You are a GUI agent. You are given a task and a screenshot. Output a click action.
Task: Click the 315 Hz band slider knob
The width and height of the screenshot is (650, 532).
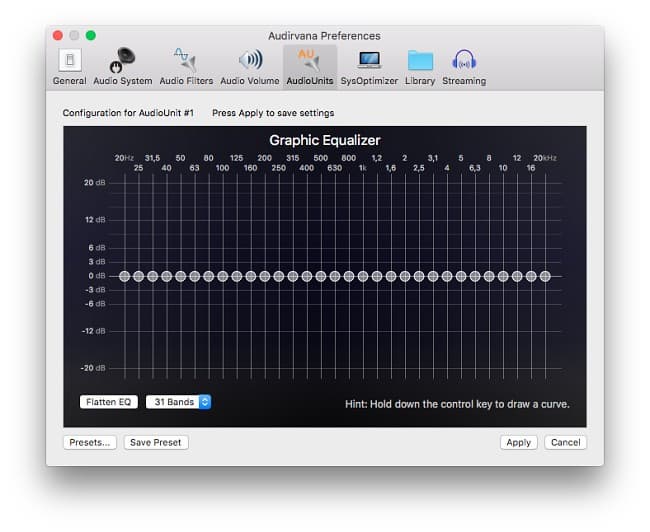(x=293, y=276)
